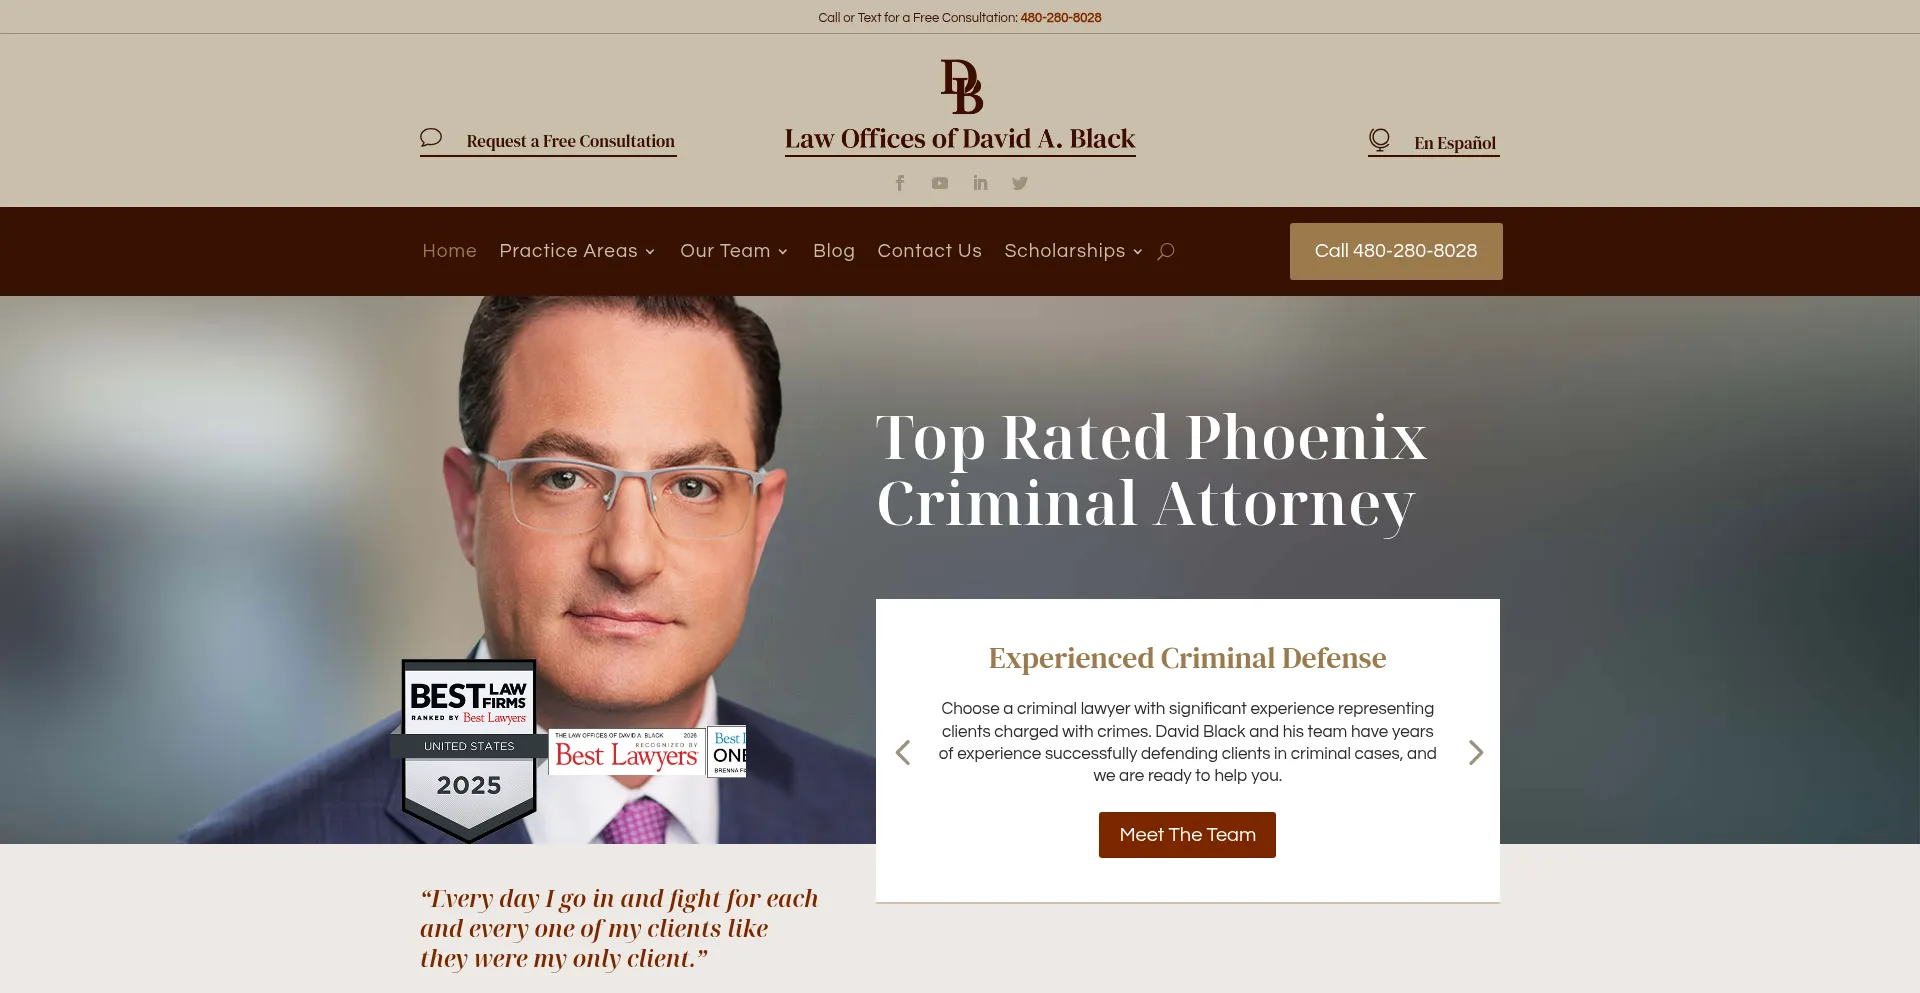Click the search magnifier icon in navigation
Image resolution: width=1920 pixels, height=993 pixels.
pyautogui.click(x=1166, y=251)
